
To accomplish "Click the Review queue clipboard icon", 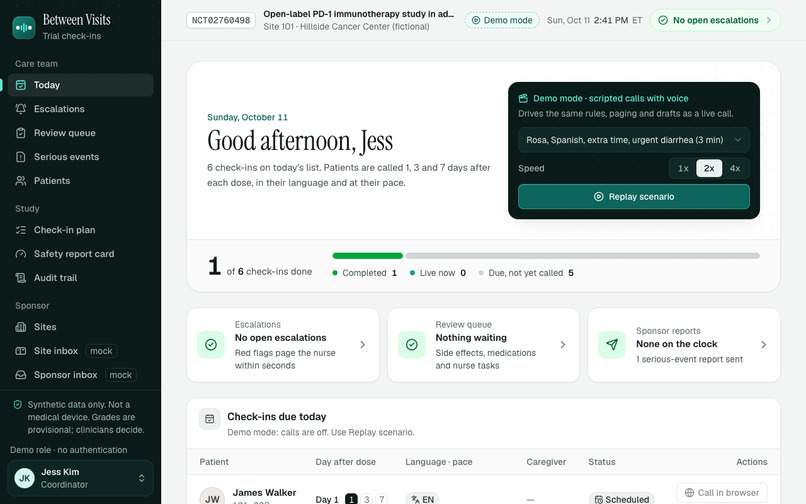I will 21,133.
